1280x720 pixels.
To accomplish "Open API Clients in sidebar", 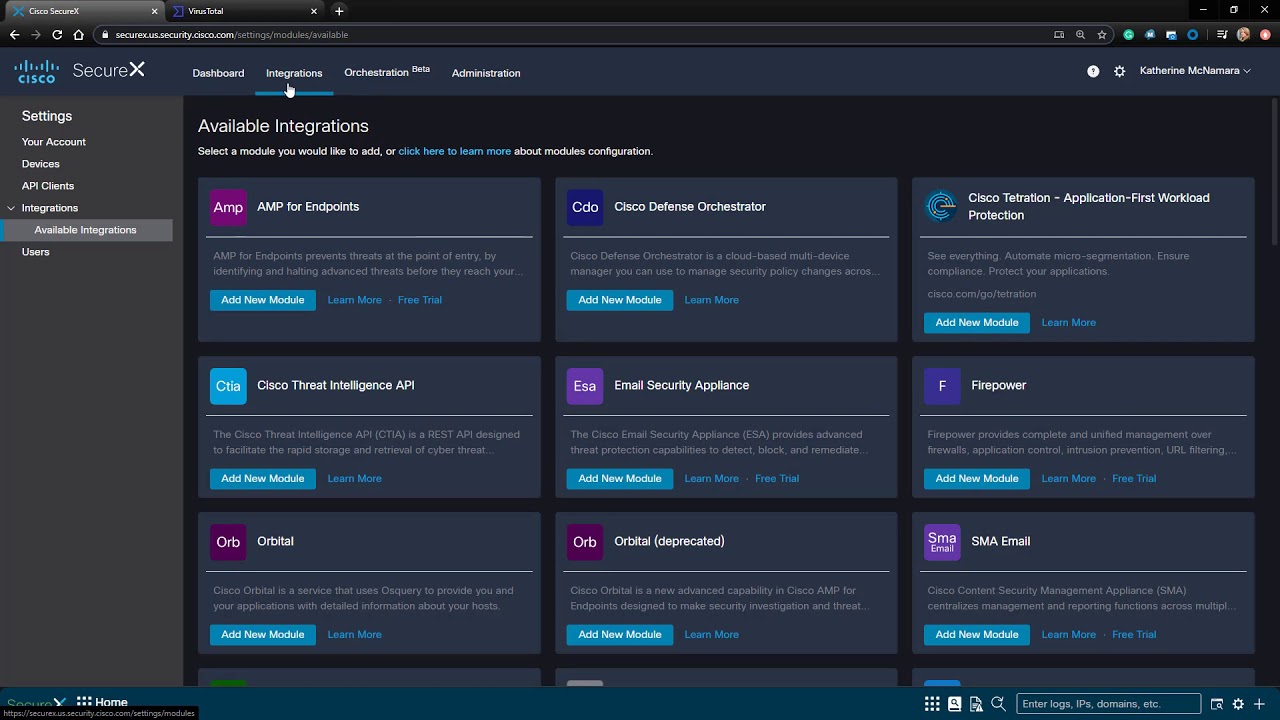I will [48, 186].
